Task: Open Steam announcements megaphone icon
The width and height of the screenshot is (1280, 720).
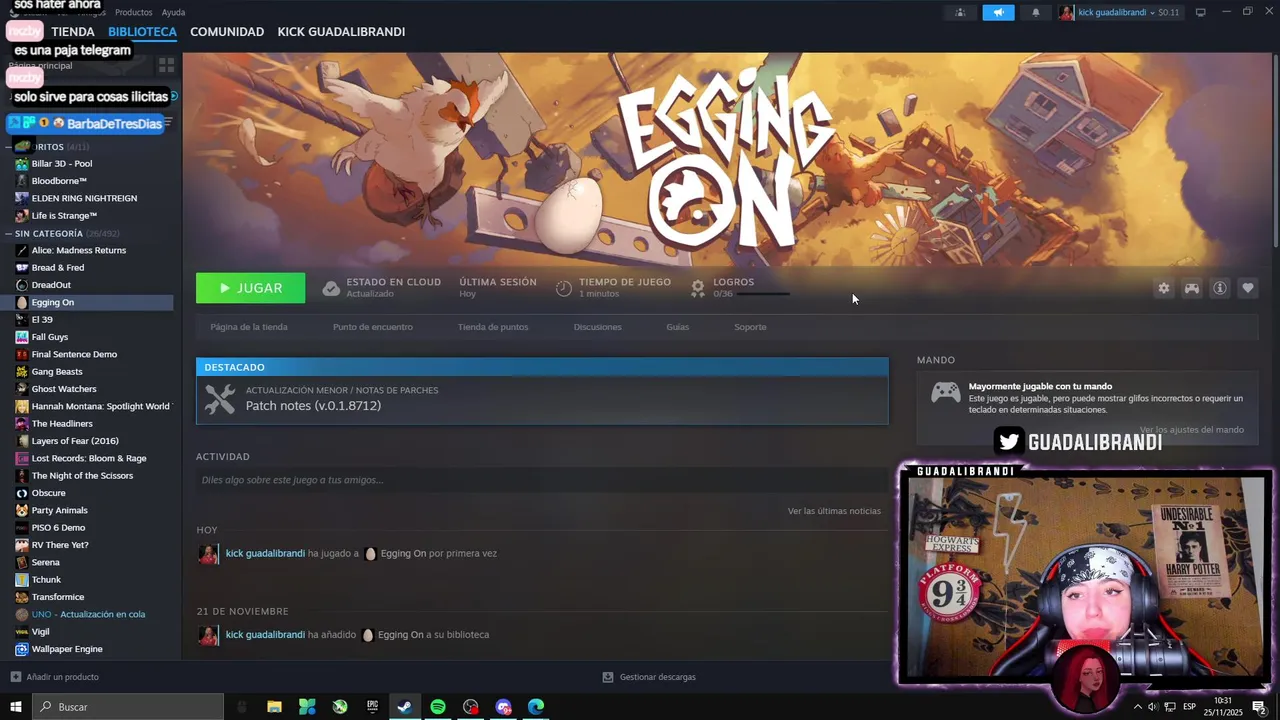Action: point(998,12)
